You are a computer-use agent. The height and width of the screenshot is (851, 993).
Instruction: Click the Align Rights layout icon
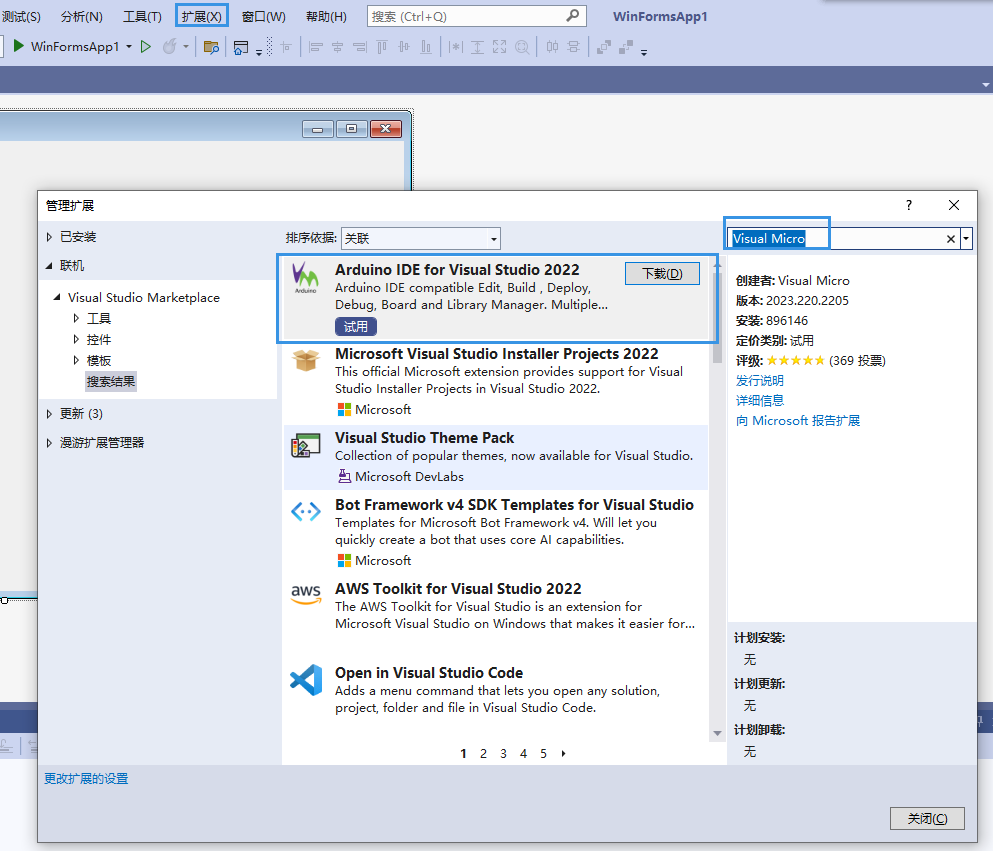pyautogui.click(x=360, y=47)
